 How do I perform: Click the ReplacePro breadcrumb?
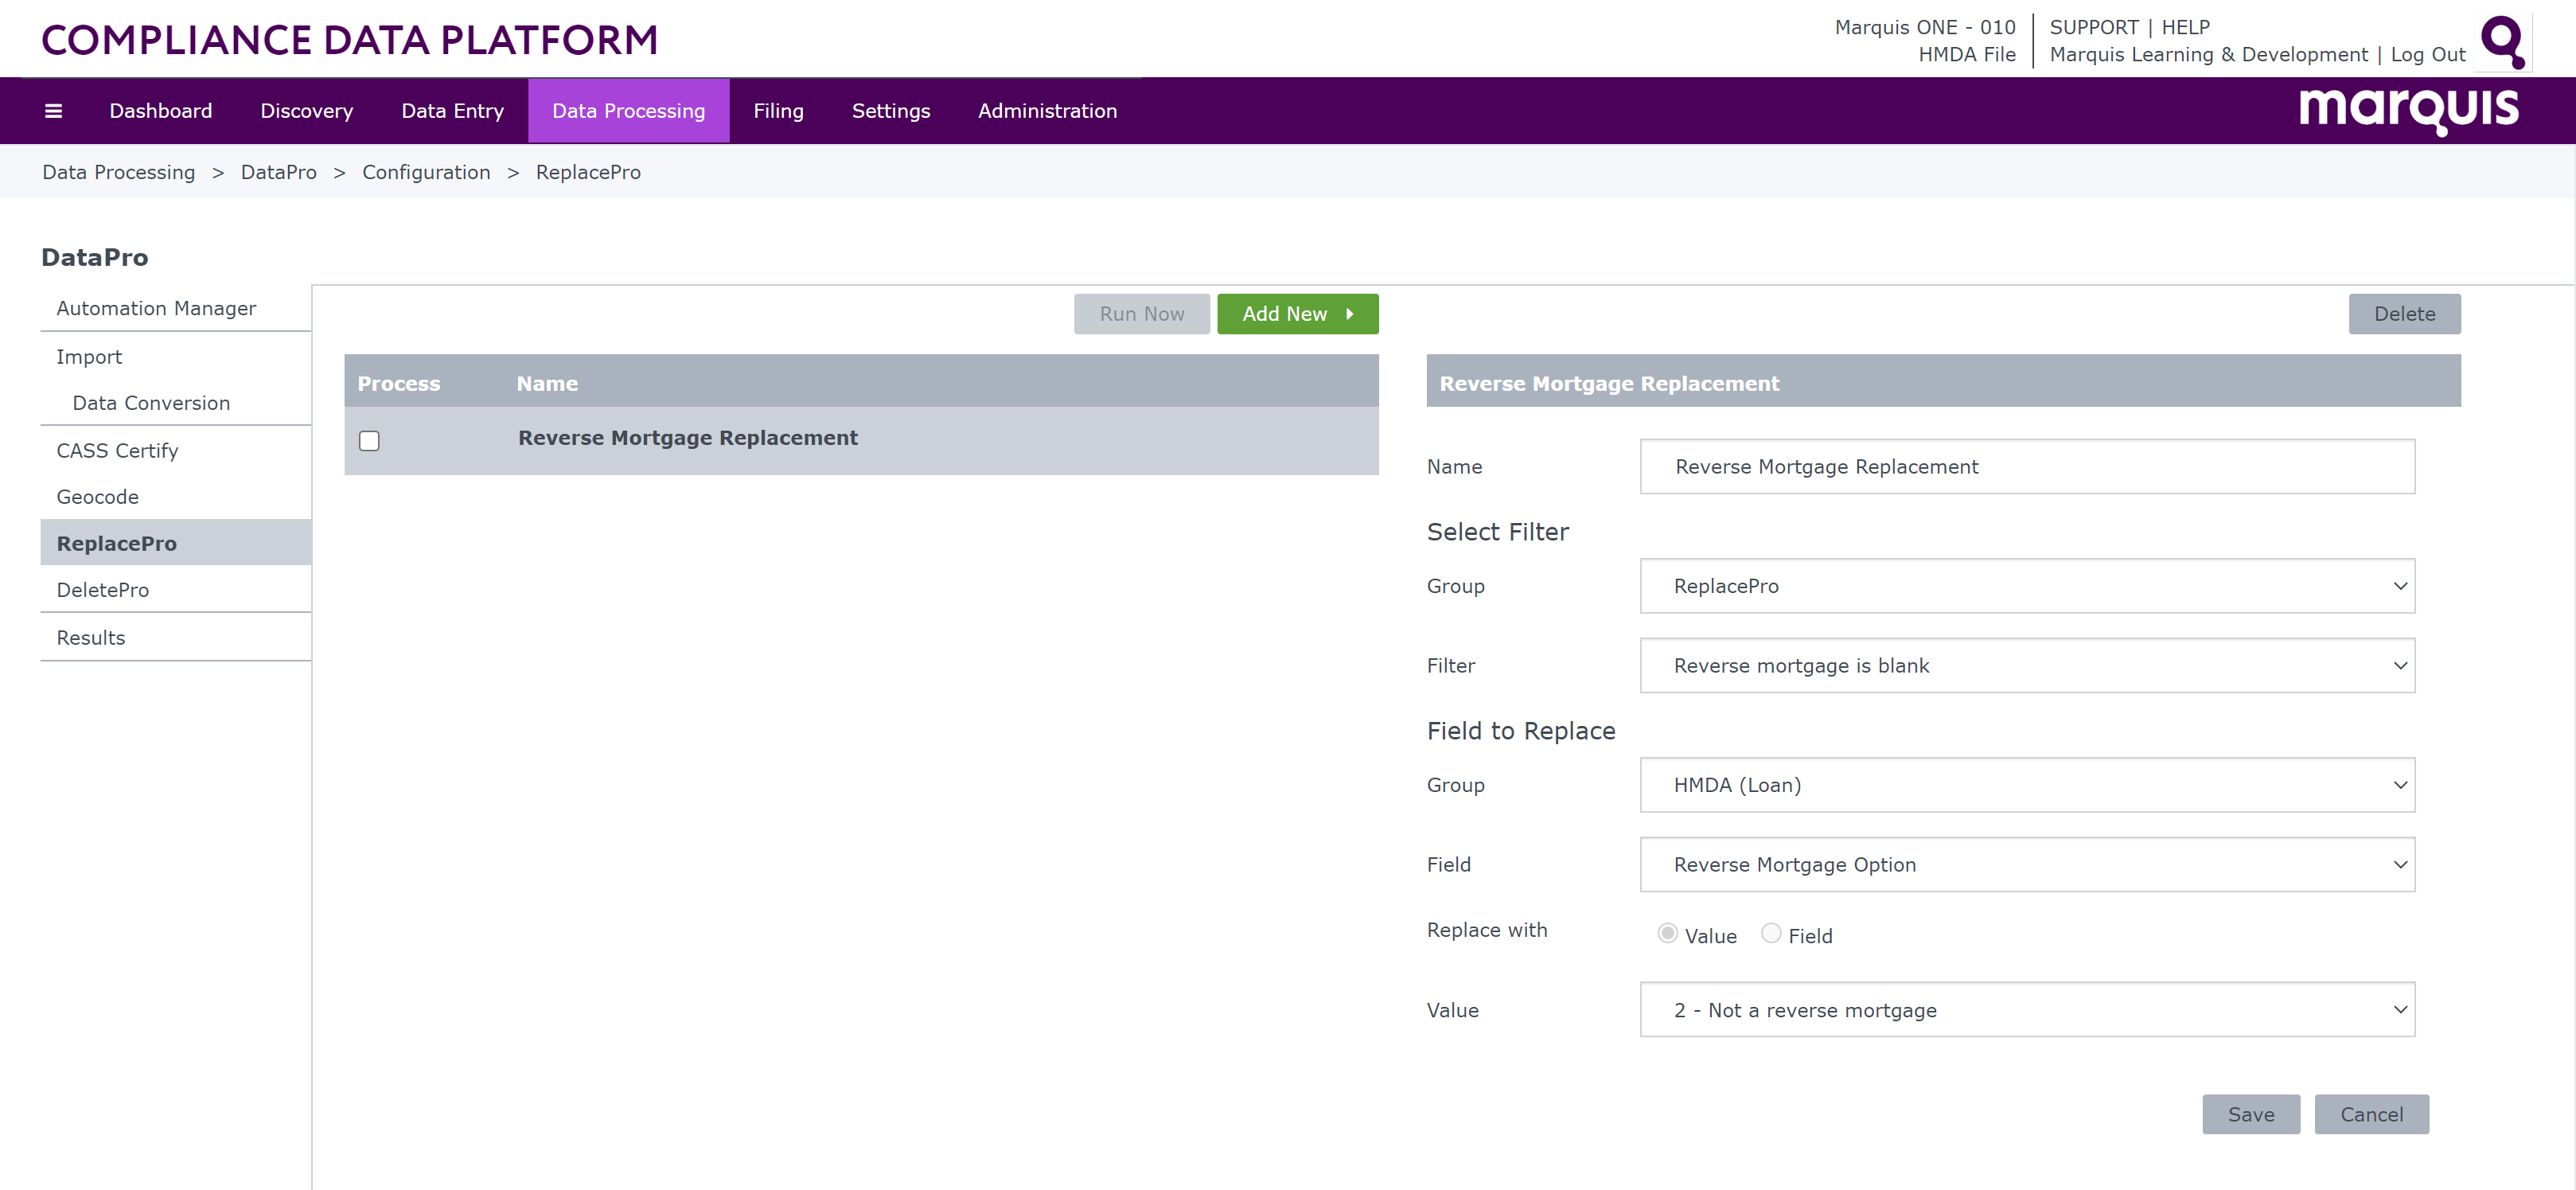(x=588, y=172)
